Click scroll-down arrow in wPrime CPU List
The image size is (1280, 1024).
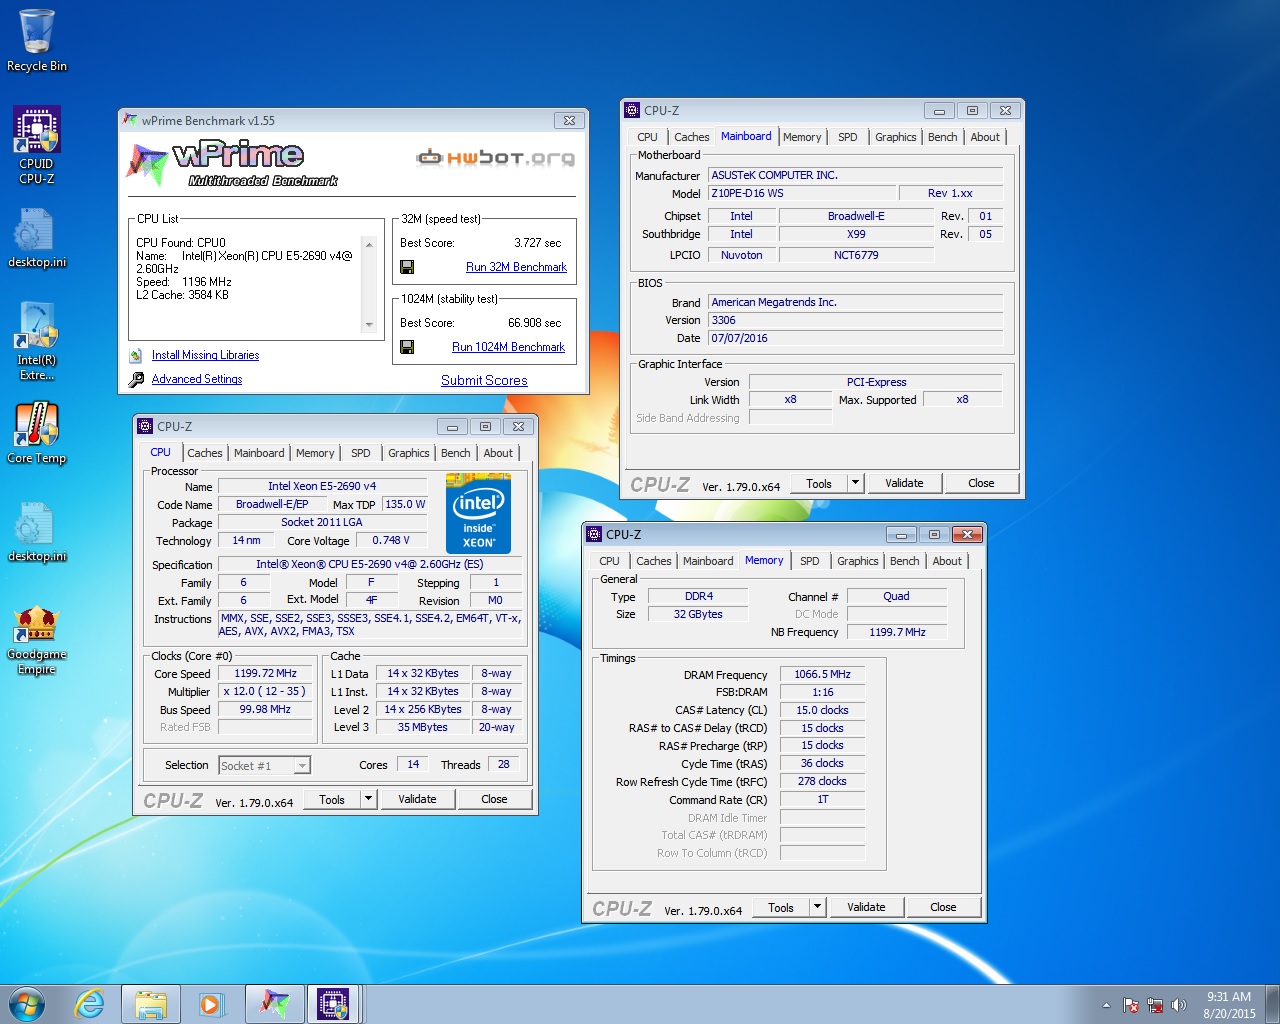coord(369,324)
